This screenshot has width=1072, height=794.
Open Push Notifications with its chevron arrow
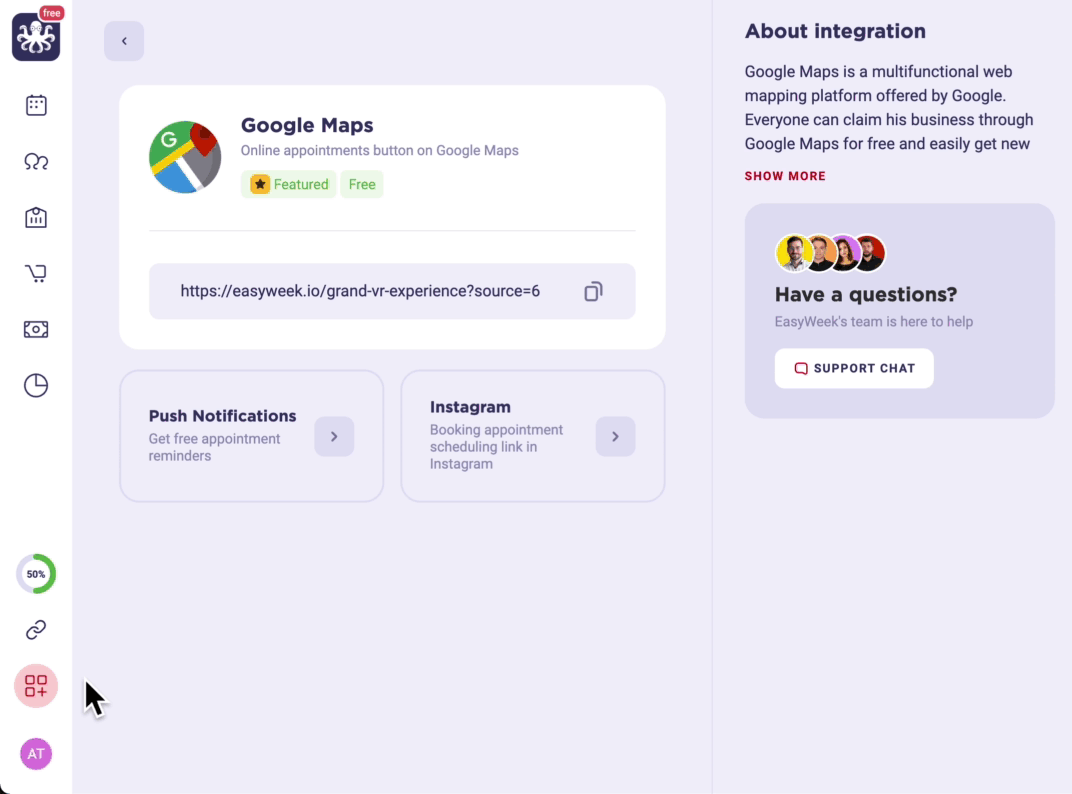click(x=334, y=436)
